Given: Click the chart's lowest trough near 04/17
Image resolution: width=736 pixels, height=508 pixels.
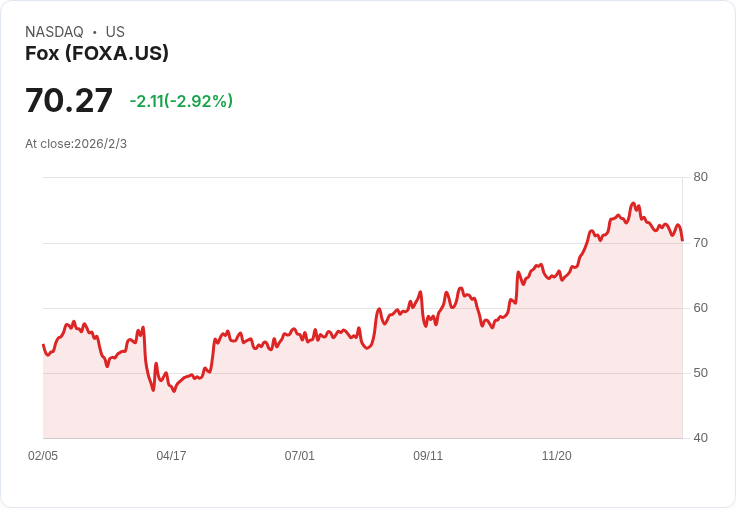Looking at the screenshot, I should pyautogui.click(x=174, y=391).
